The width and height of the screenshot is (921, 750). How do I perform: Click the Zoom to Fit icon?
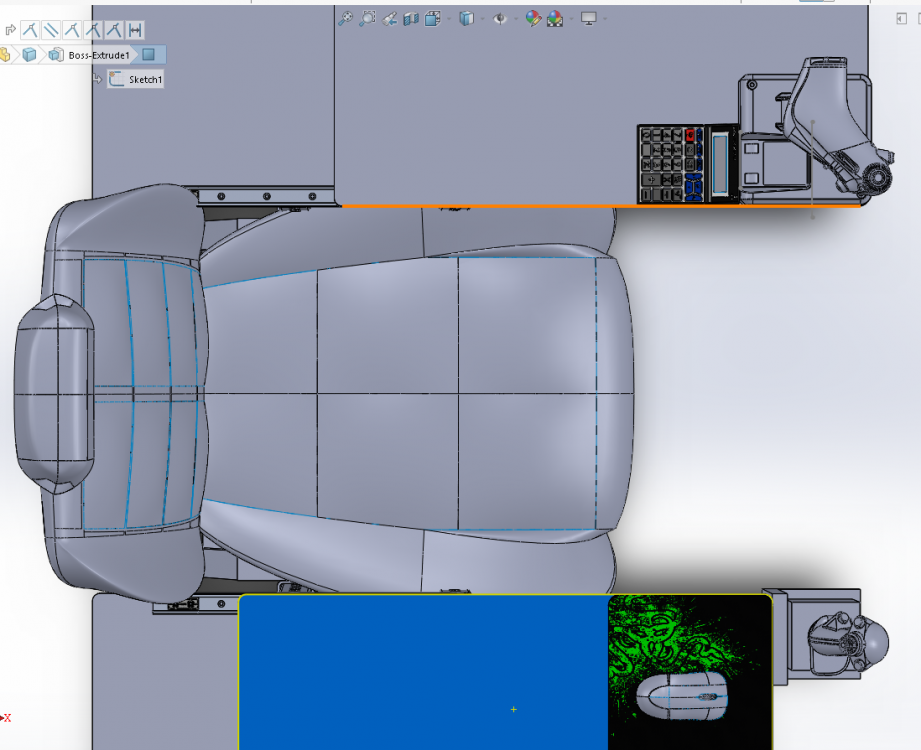coord(345,17)
